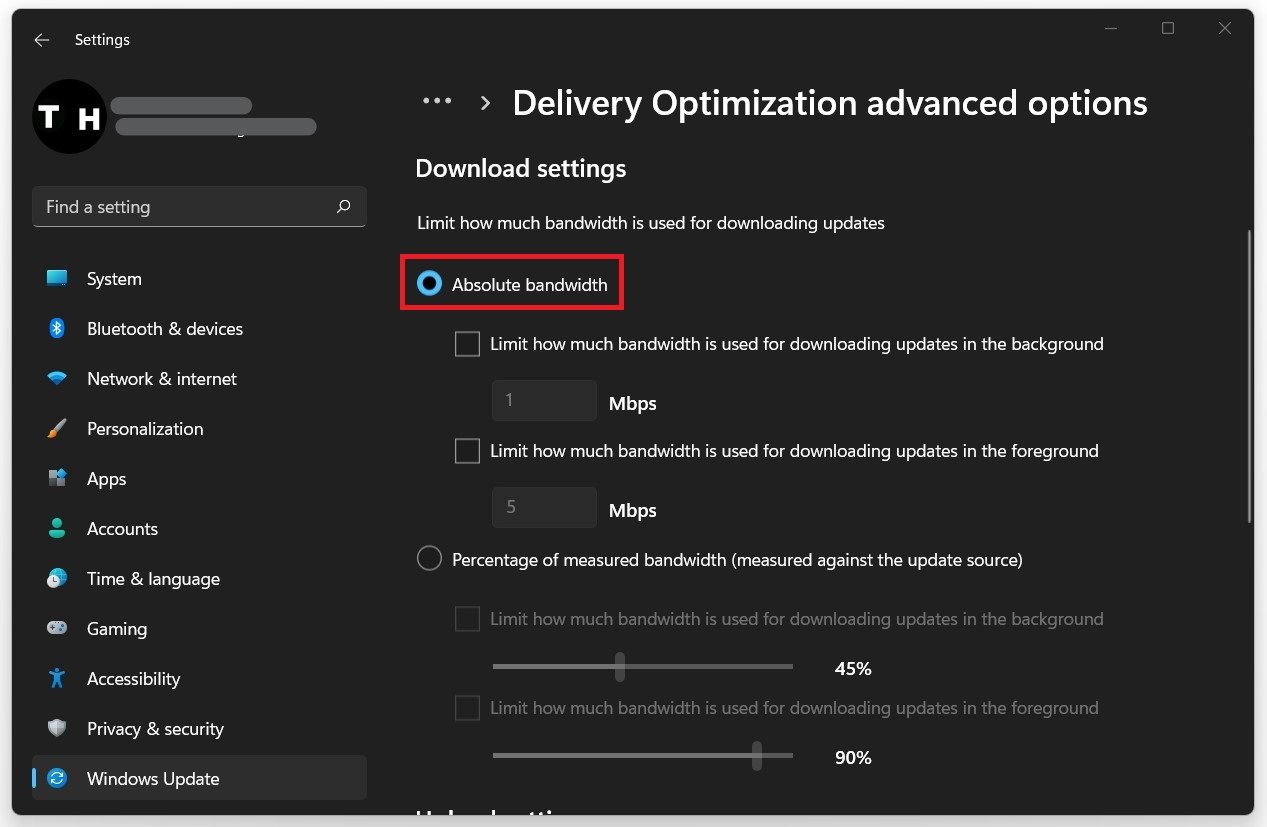1267x827 pixels.
Task: Close the Settings window
Action: pyautogui.click(x=1225, y=29)
